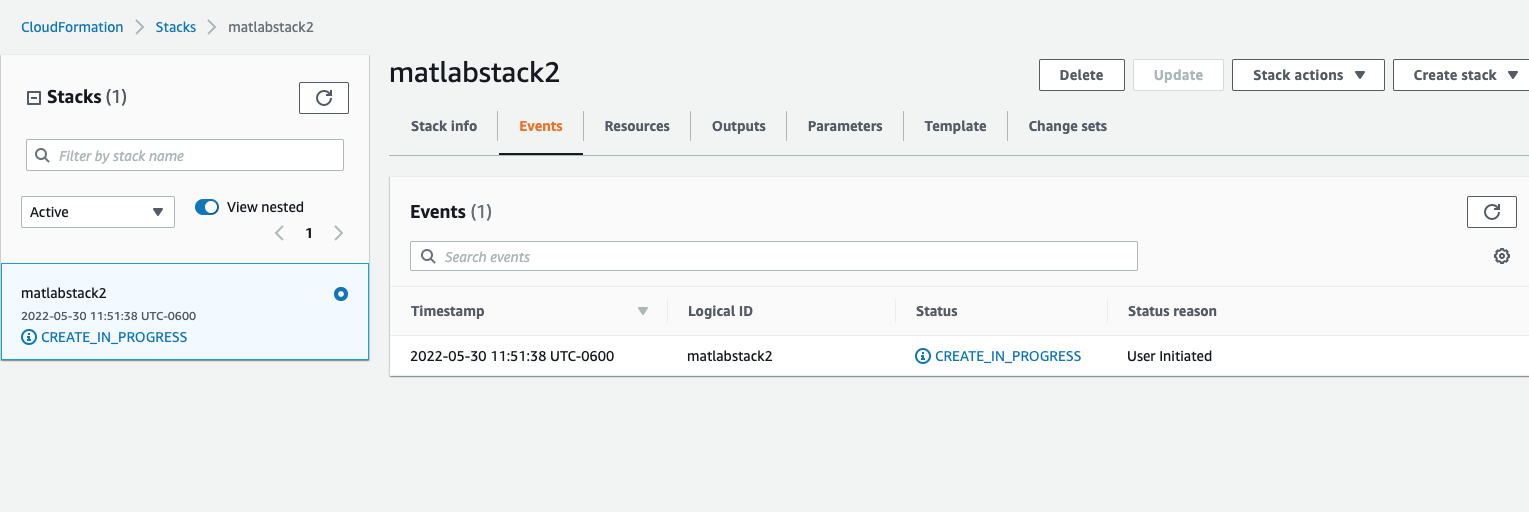Expand the Stack actions menu

(x=1307, y=75)
